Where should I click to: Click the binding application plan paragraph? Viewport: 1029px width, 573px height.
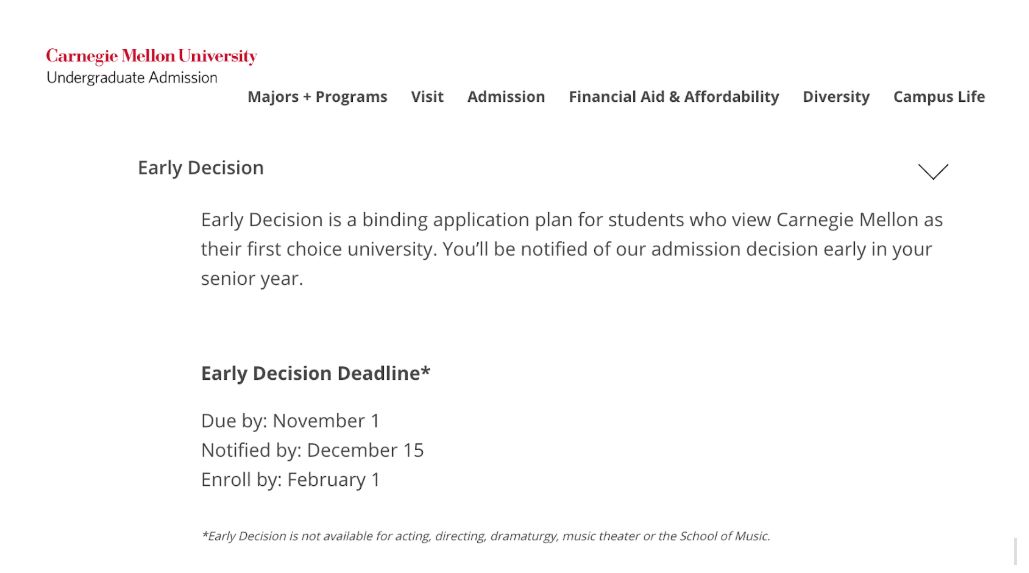pyautogui.click(x=571, y=249)
